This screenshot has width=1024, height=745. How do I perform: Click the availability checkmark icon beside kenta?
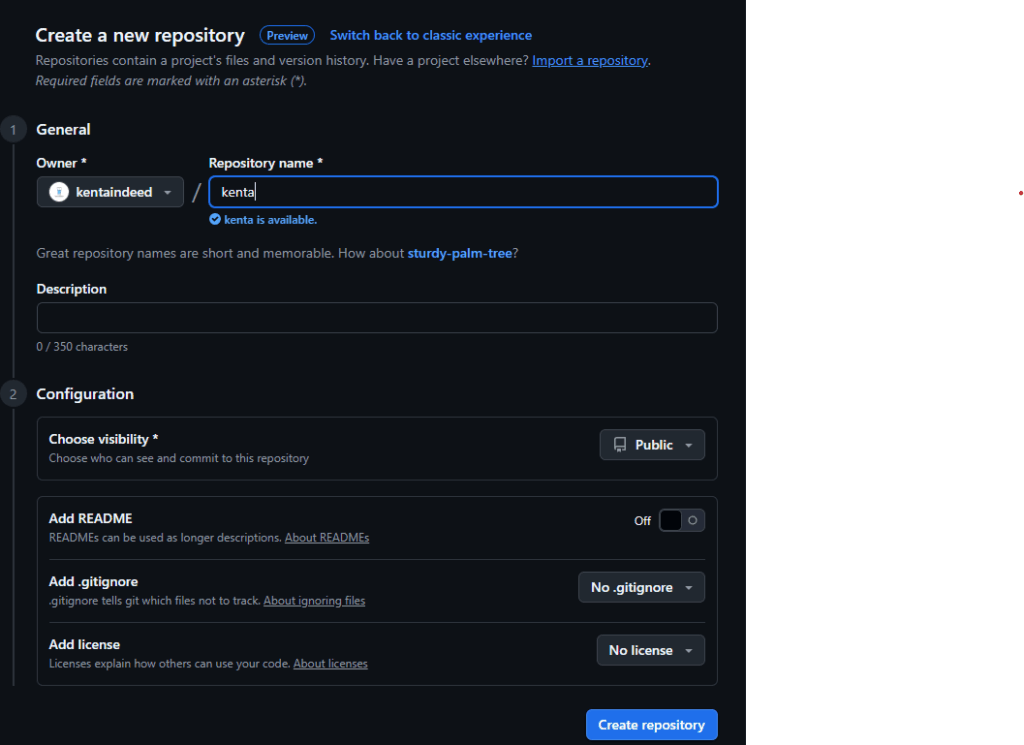tap(215, 220)
